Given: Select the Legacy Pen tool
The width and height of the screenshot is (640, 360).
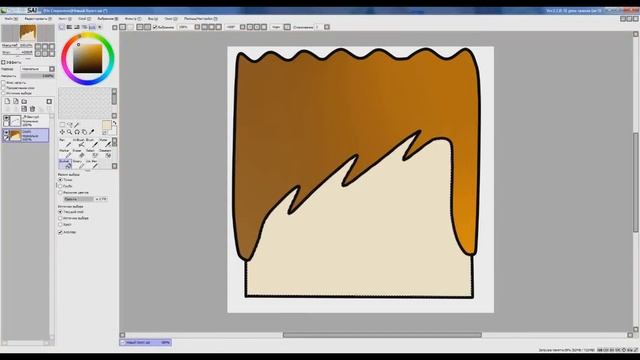Looking at the screenshot, I should click(92, 164).
